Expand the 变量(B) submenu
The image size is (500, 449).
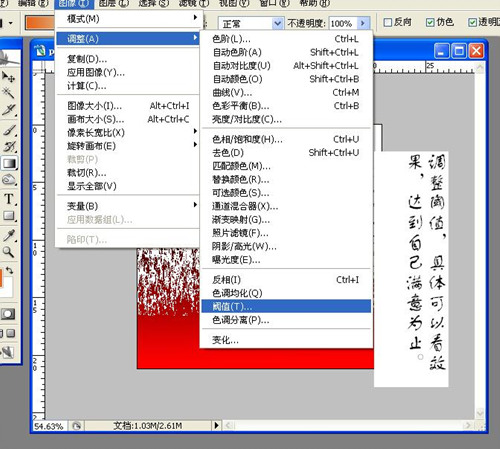(128, 206)
